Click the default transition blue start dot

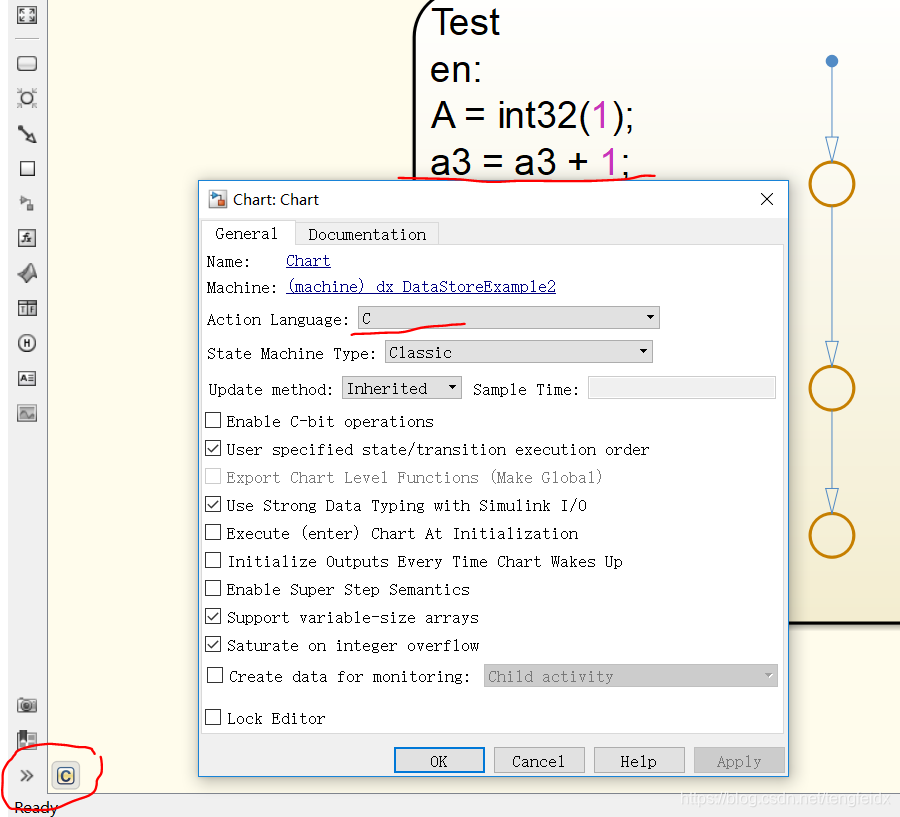832,61
